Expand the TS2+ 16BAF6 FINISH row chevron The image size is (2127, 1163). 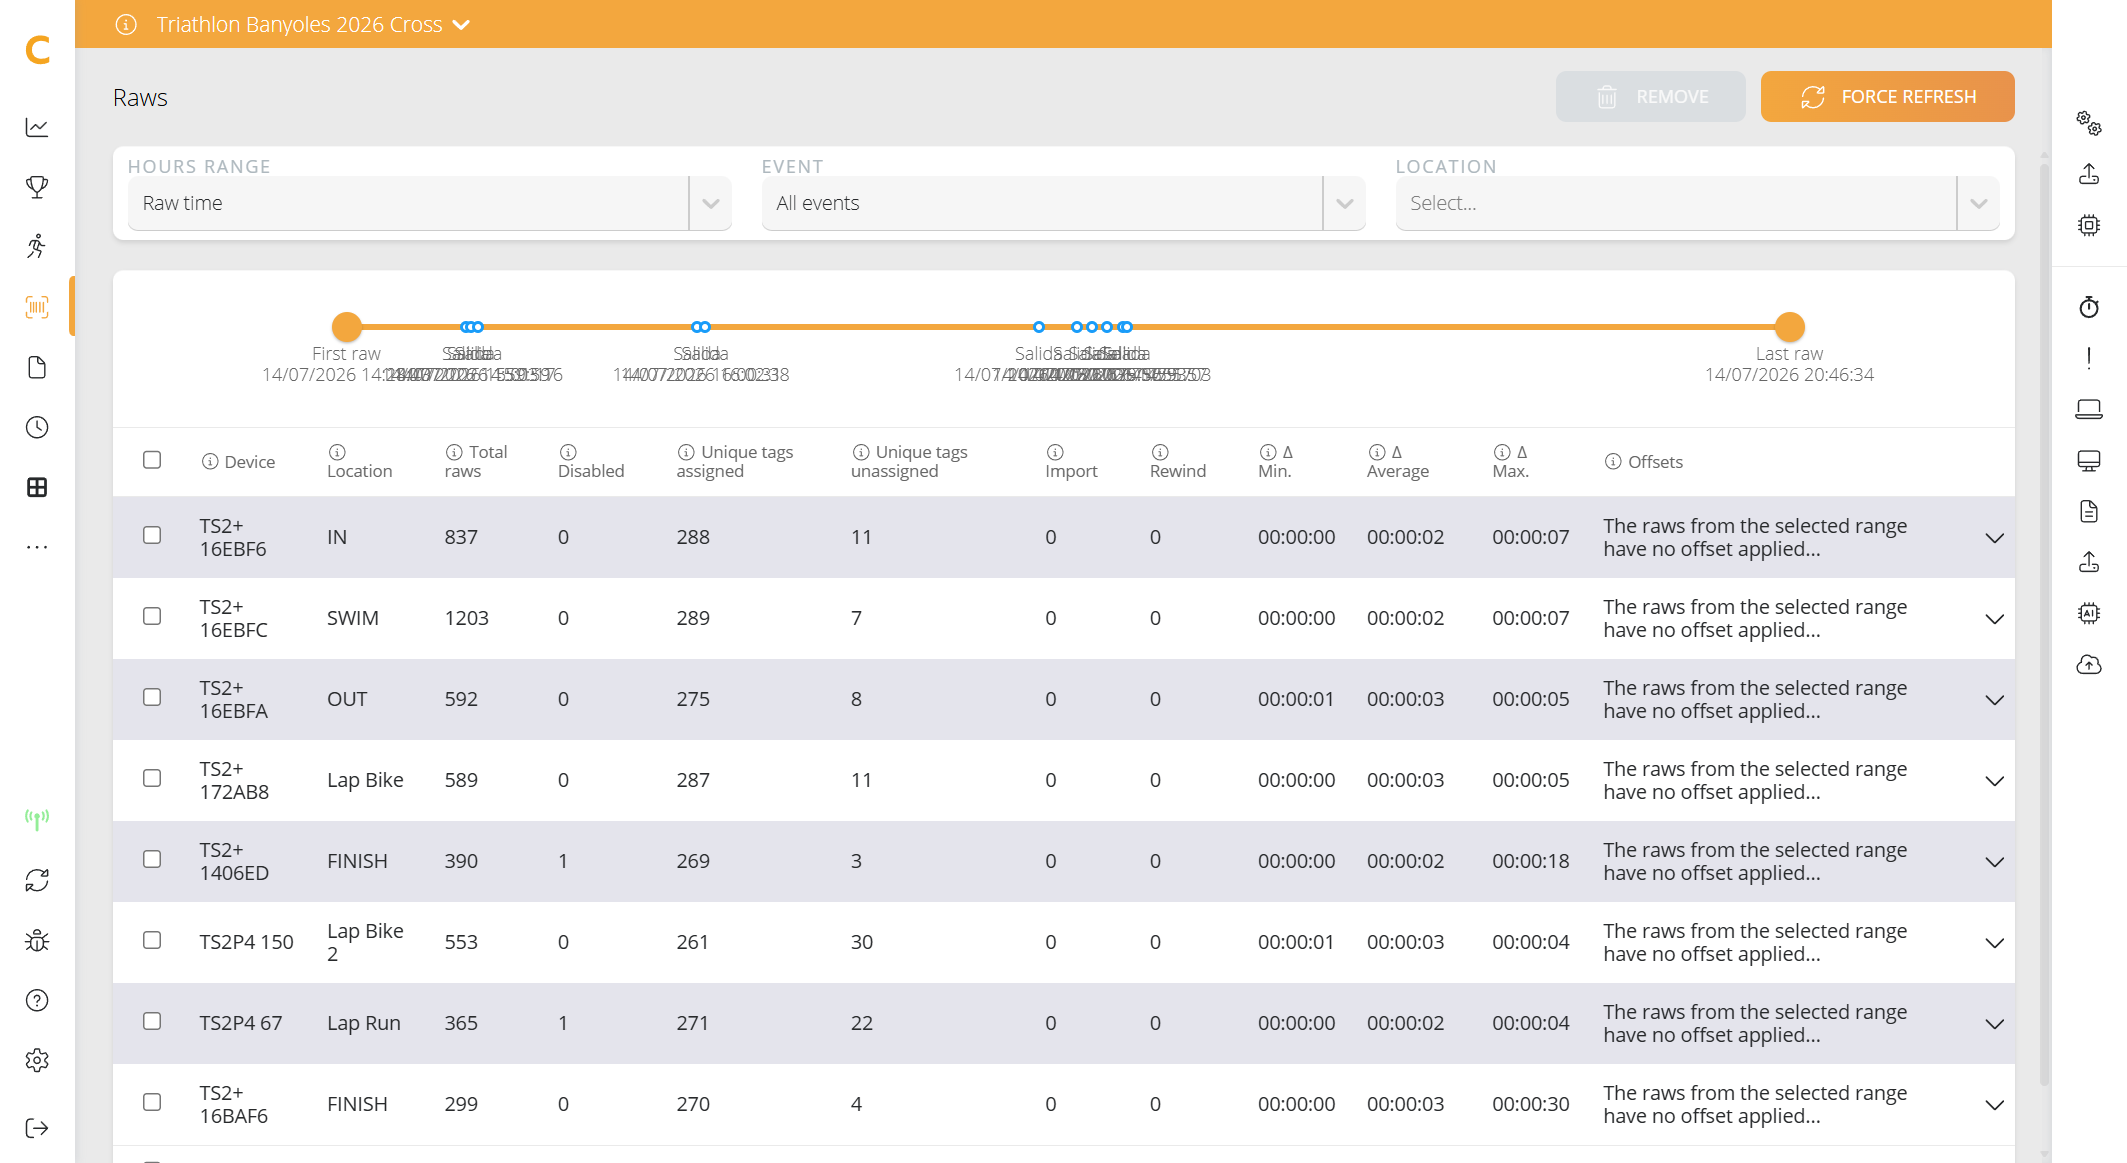(1995, 1105)
